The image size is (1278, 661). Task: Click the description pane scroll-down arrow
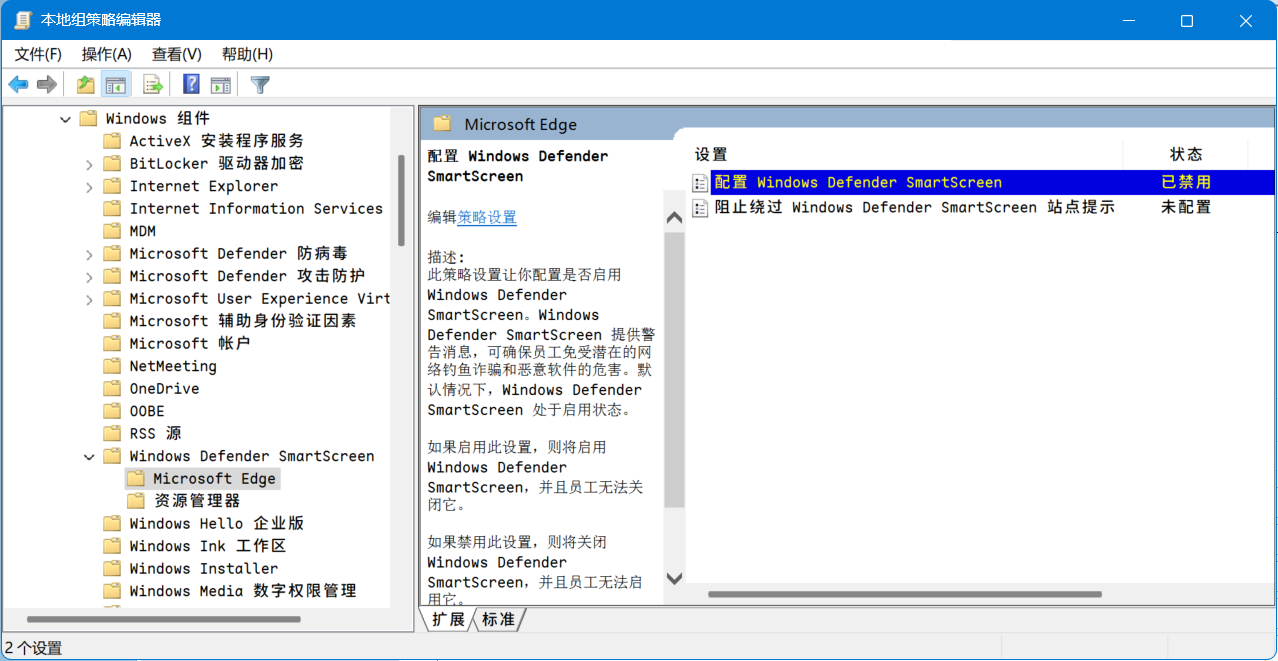[x=674, y=578]
